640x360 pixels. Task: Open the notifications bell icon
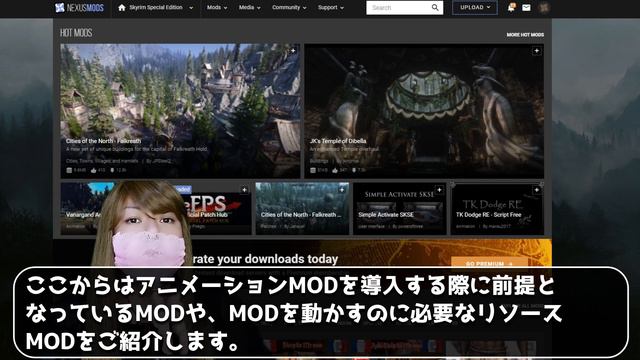pyautogui.click(x=511, y=7)
